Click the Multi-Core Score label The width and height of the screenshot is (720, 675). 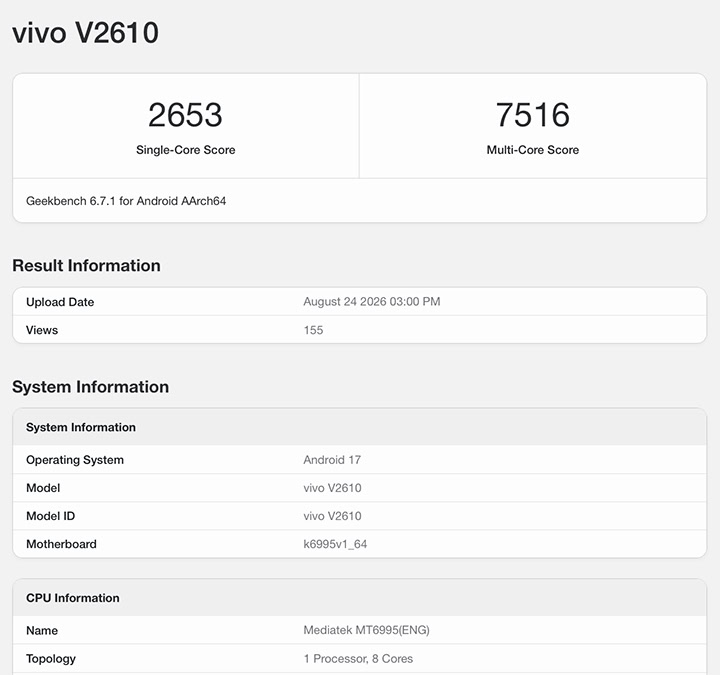click(533, 150)
